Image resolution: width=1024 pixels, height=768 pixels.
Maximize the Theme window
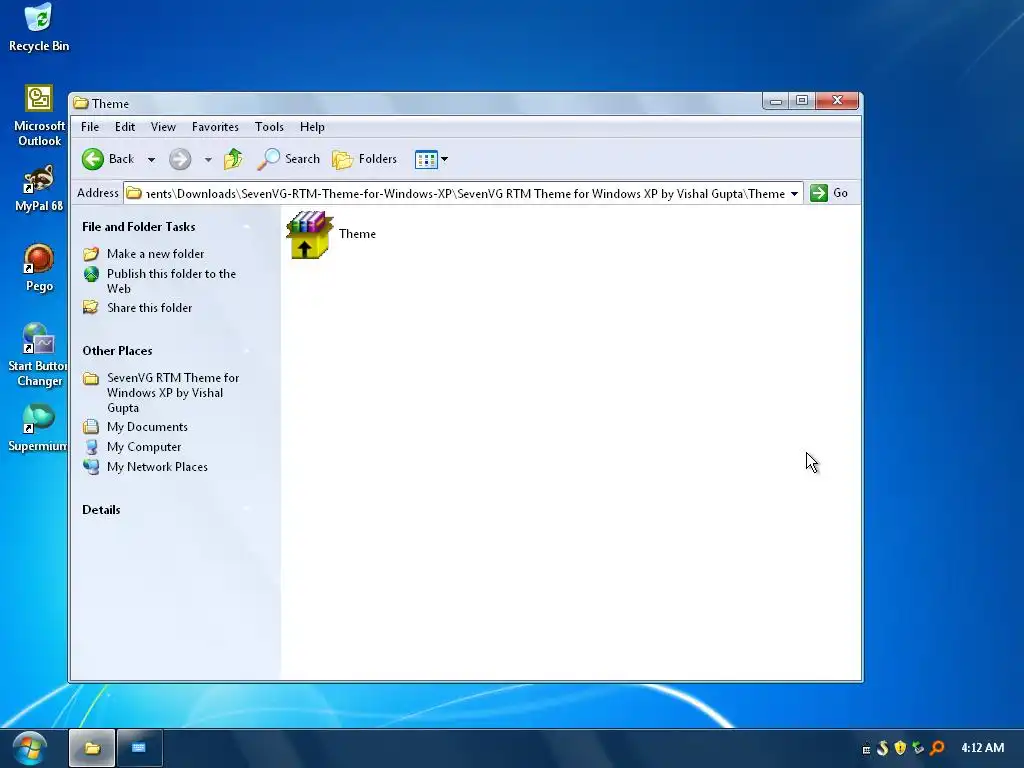coord(802,101)
